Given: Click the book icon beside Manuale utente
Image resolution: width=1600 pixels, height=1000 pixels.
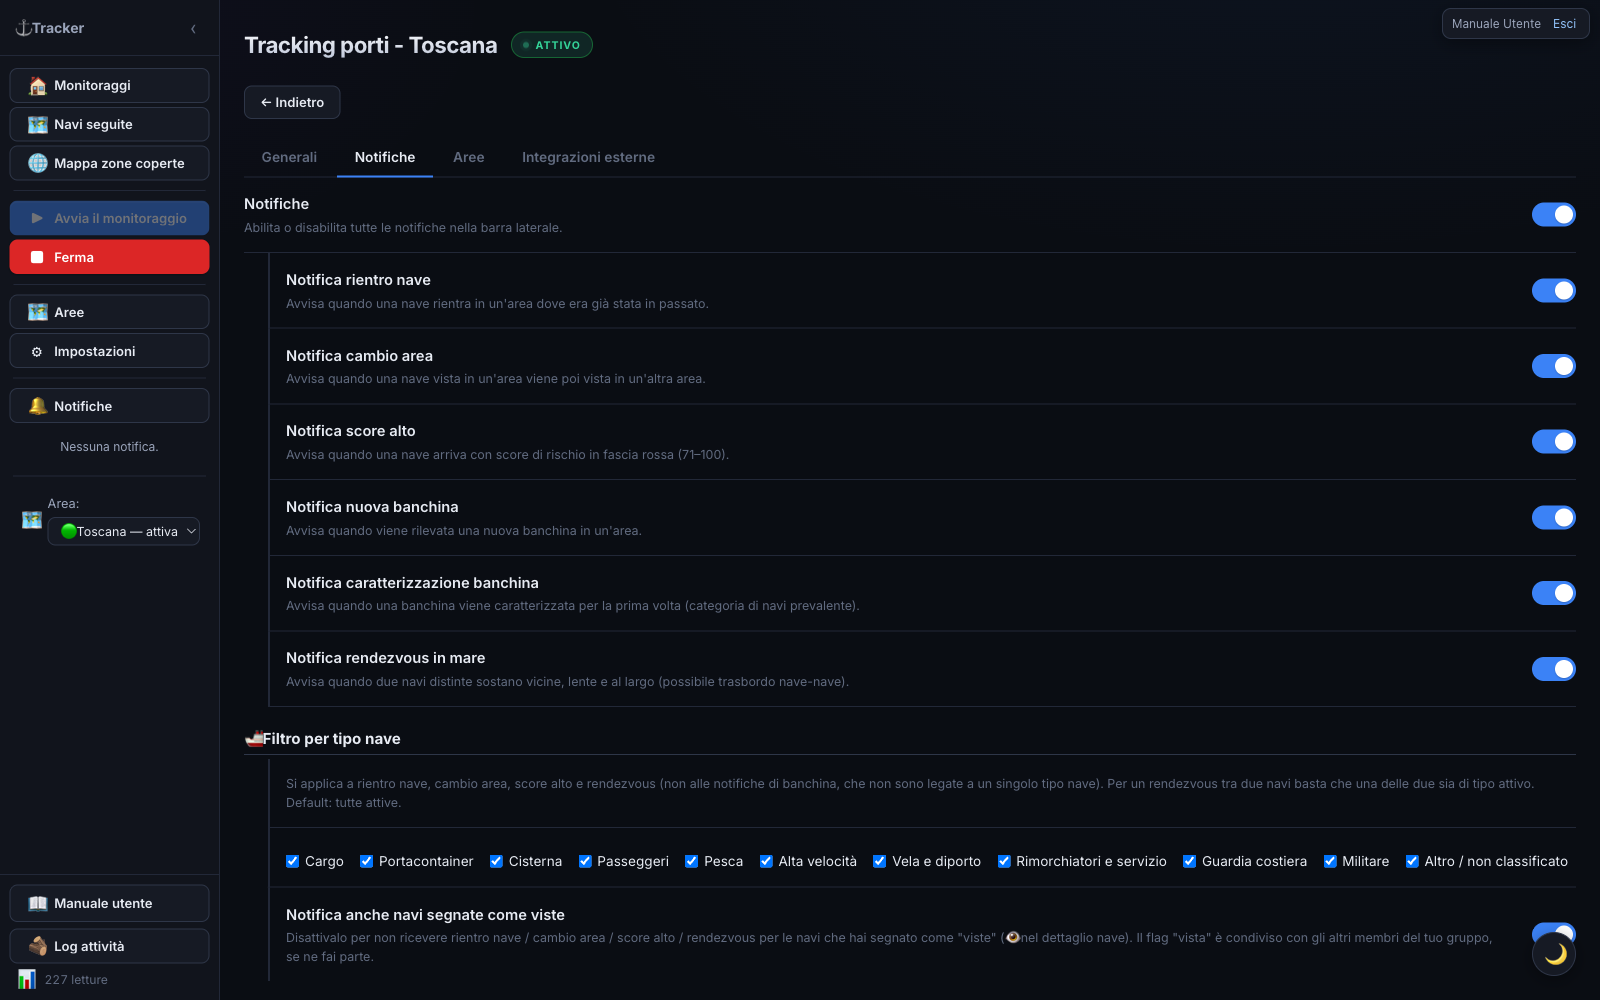Looking at the screenshot, I should coord(38,904).
